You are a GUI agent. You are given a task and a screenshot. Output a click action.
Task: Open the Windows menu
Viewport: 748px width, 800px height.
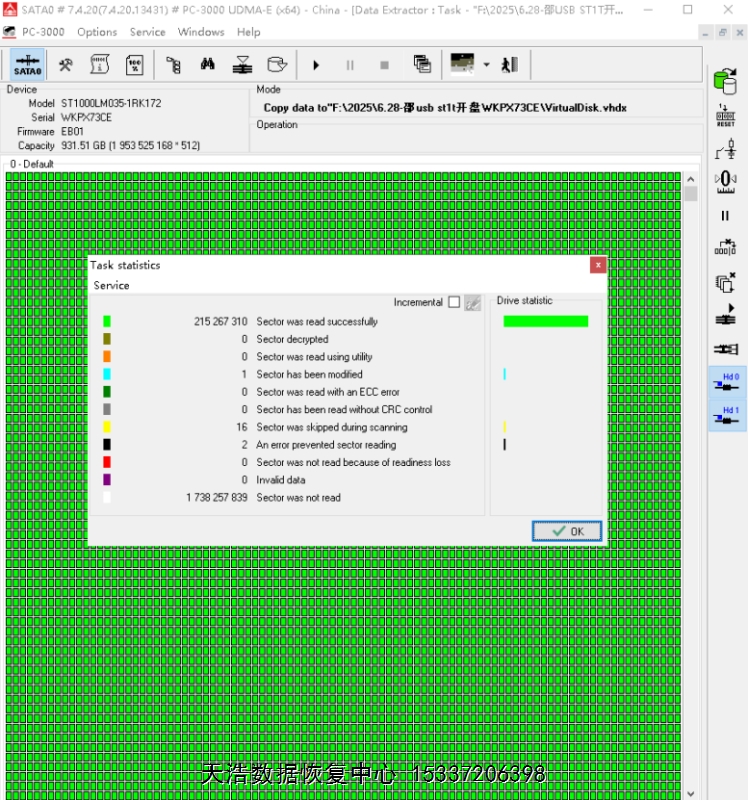(x=201, y=32)
